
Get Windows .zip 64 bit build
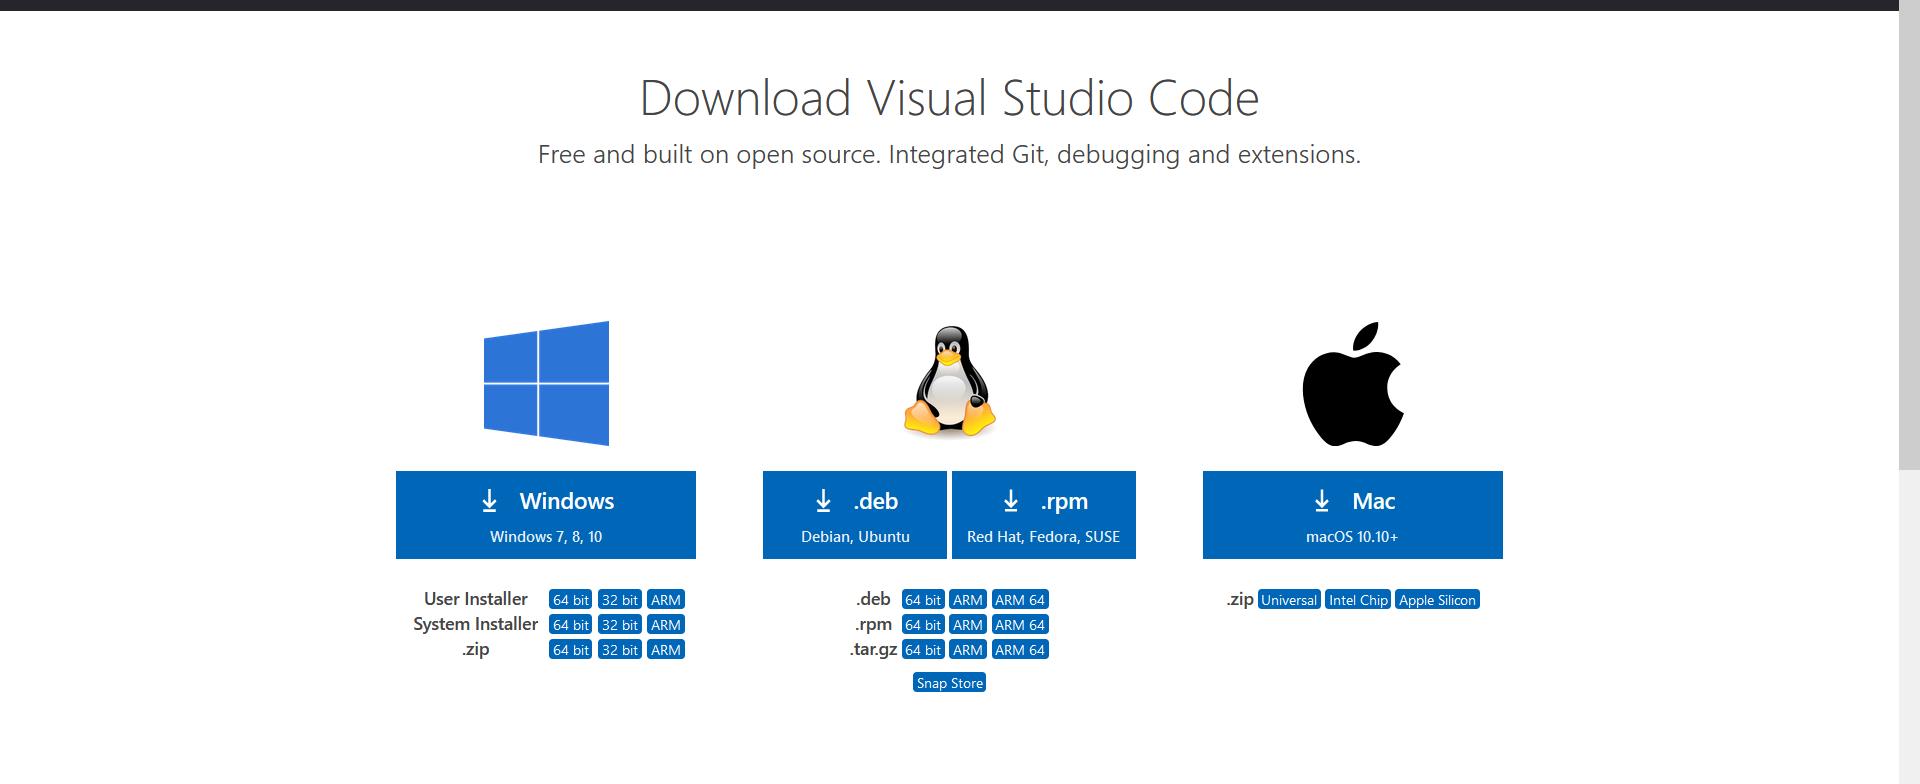(x=571, y=650)
